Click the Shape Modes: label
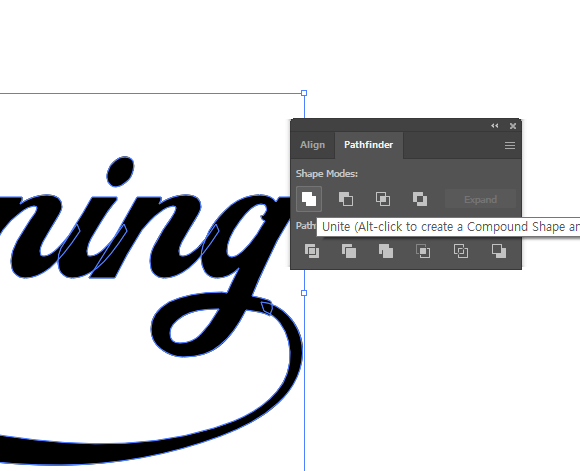 pyautogui.click(x=327, y=174)
